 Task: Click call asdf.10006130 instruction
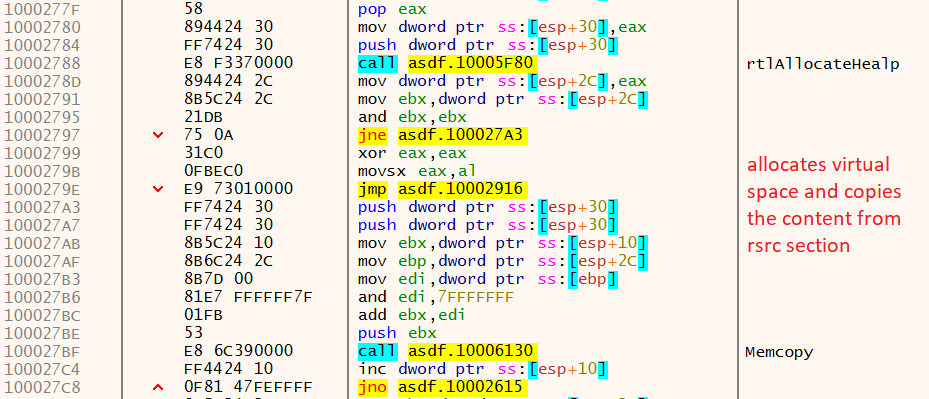tap(448, 351)
